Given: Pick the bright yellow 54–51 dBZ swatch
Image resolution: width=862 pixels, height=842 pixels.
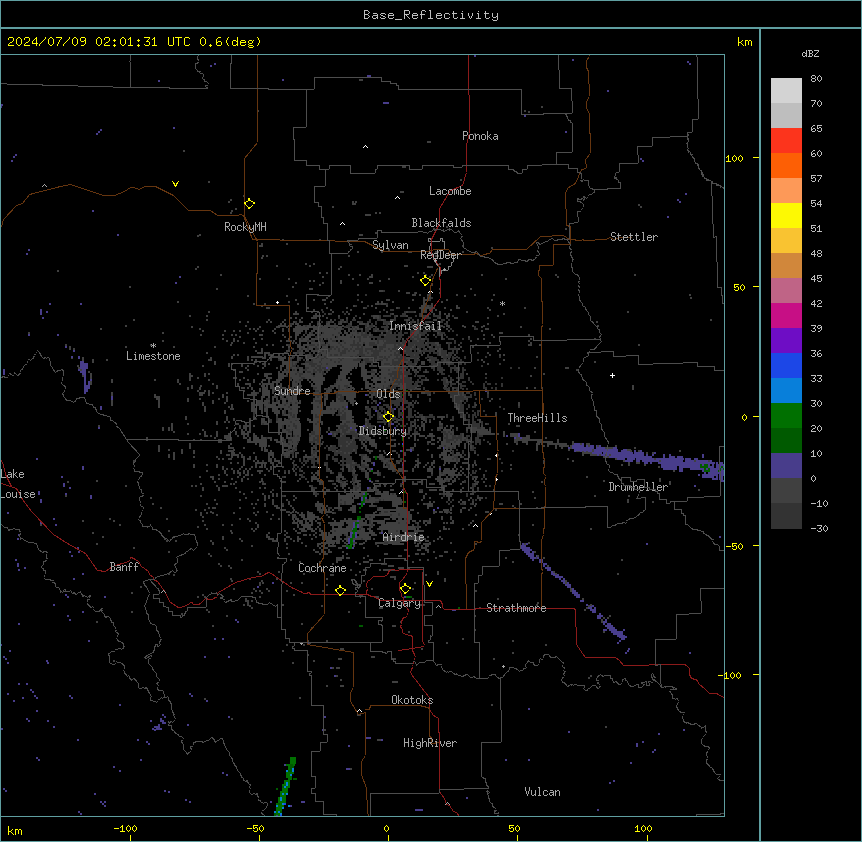Looking at the screenshot, I should point(786,215).
